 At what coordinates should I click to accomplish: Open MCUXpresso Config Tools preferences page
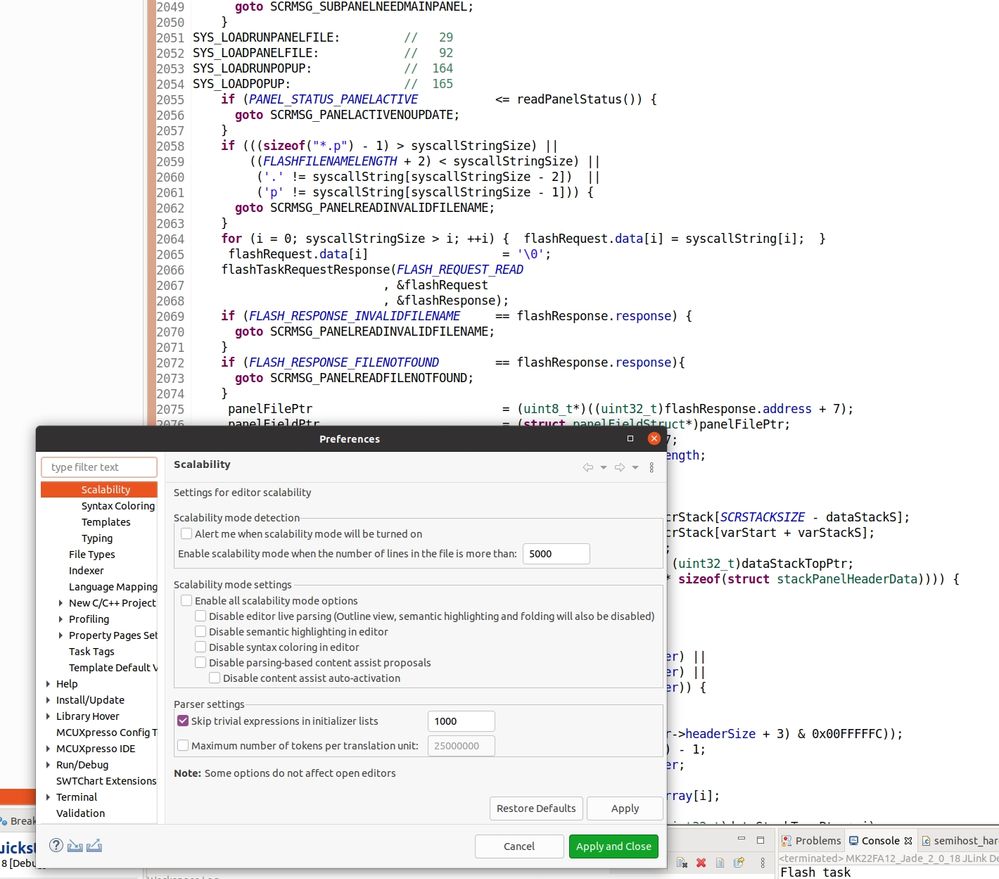[x=106, y=732]
